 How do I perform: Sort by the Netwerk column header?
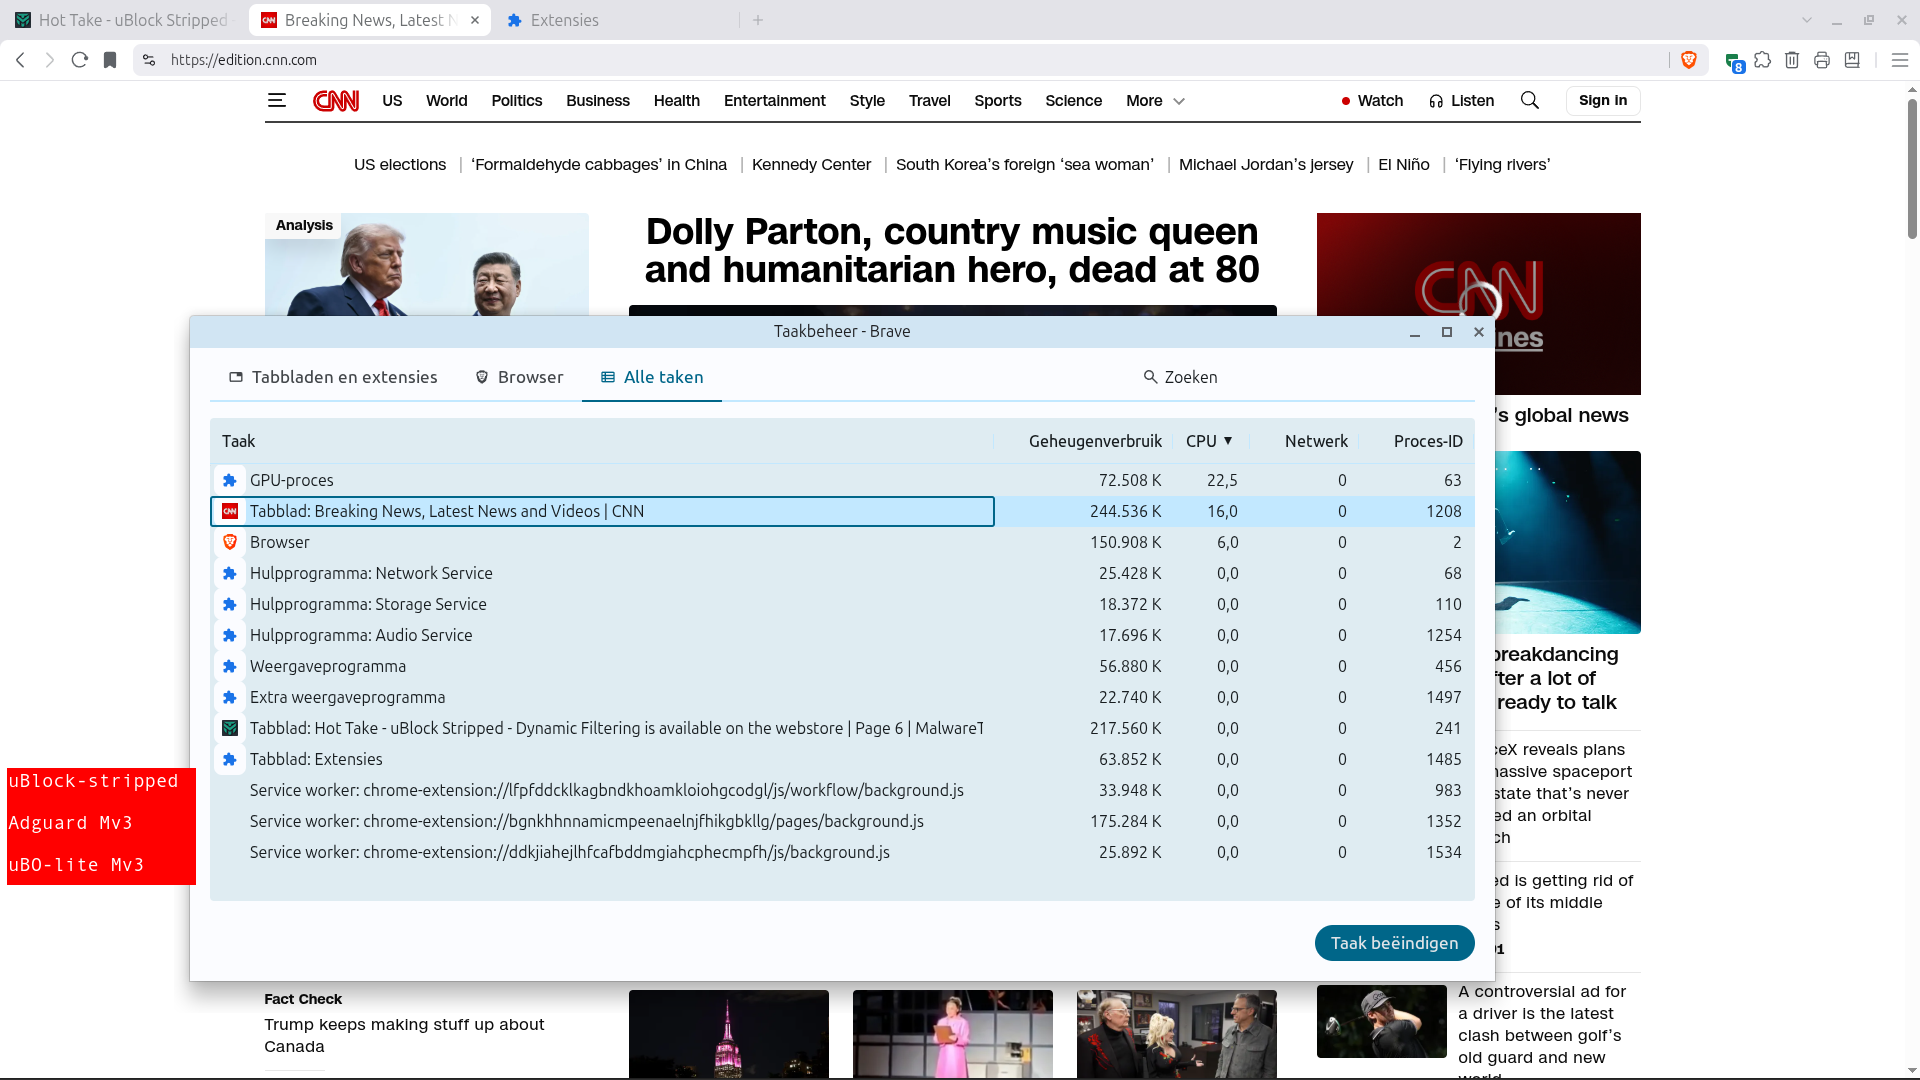1316,441
